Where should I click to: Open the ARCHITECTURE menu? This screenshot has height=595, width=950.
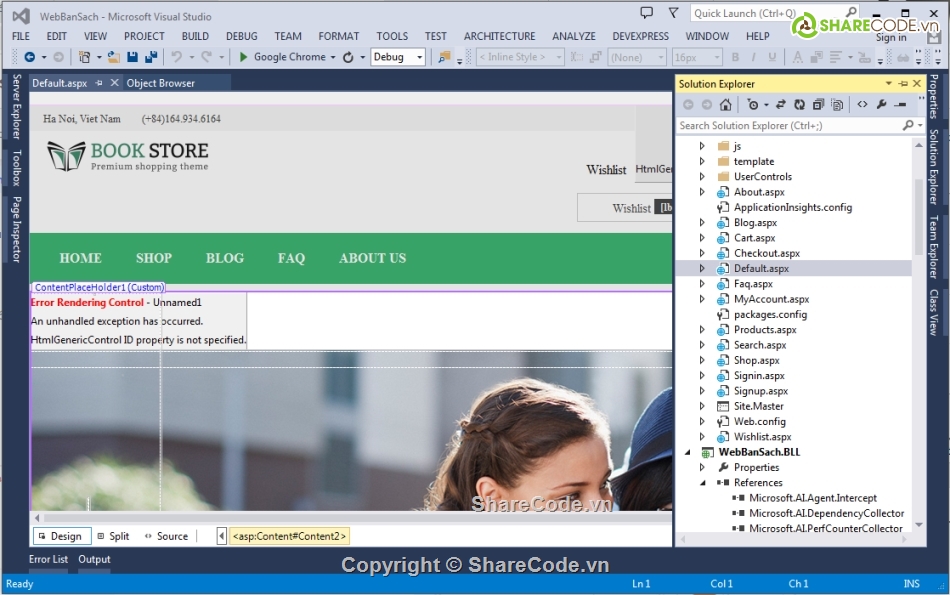pyautogui.click(x=499, y=36)
